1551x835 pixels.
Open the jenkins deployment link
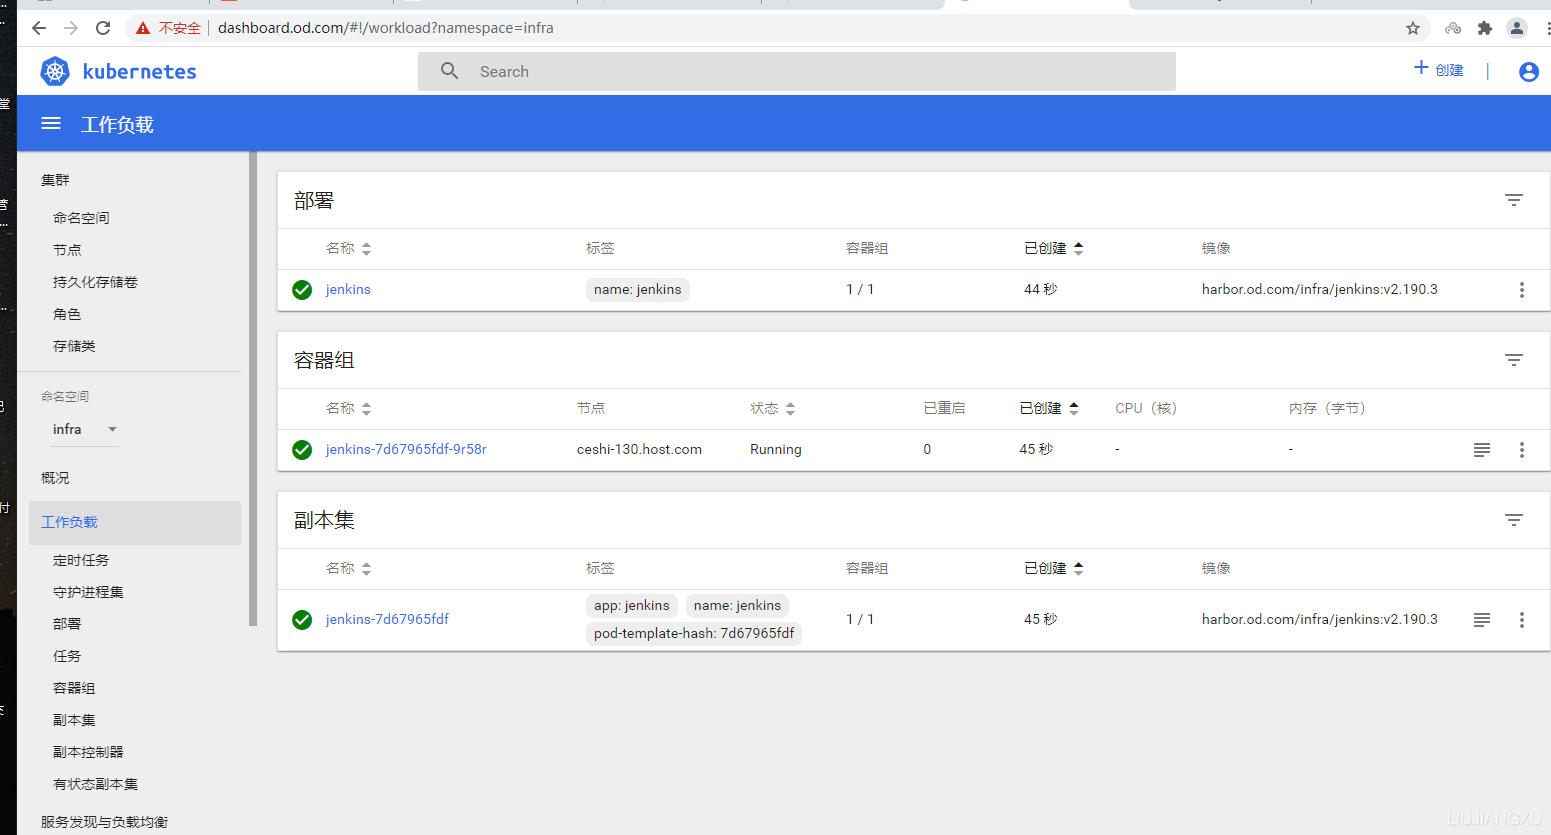coord(348,289)
